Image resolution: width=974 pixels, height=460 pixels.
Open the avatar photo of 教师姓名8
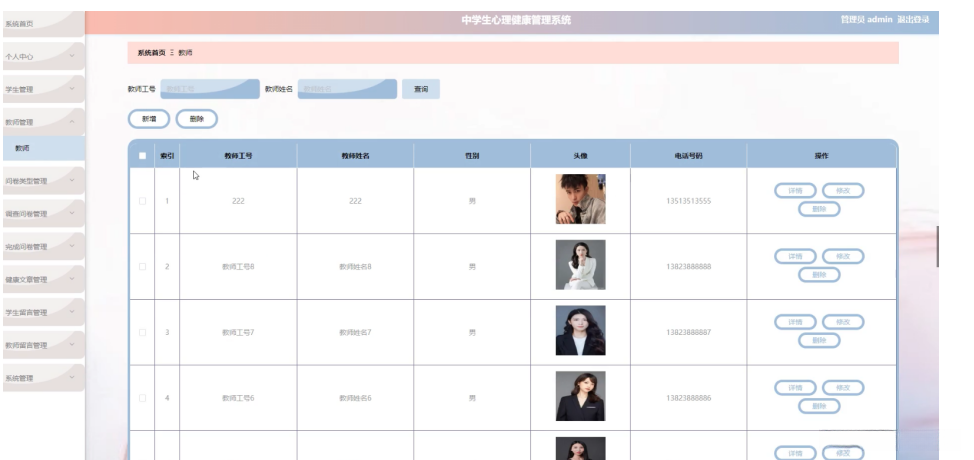point(580,264)
